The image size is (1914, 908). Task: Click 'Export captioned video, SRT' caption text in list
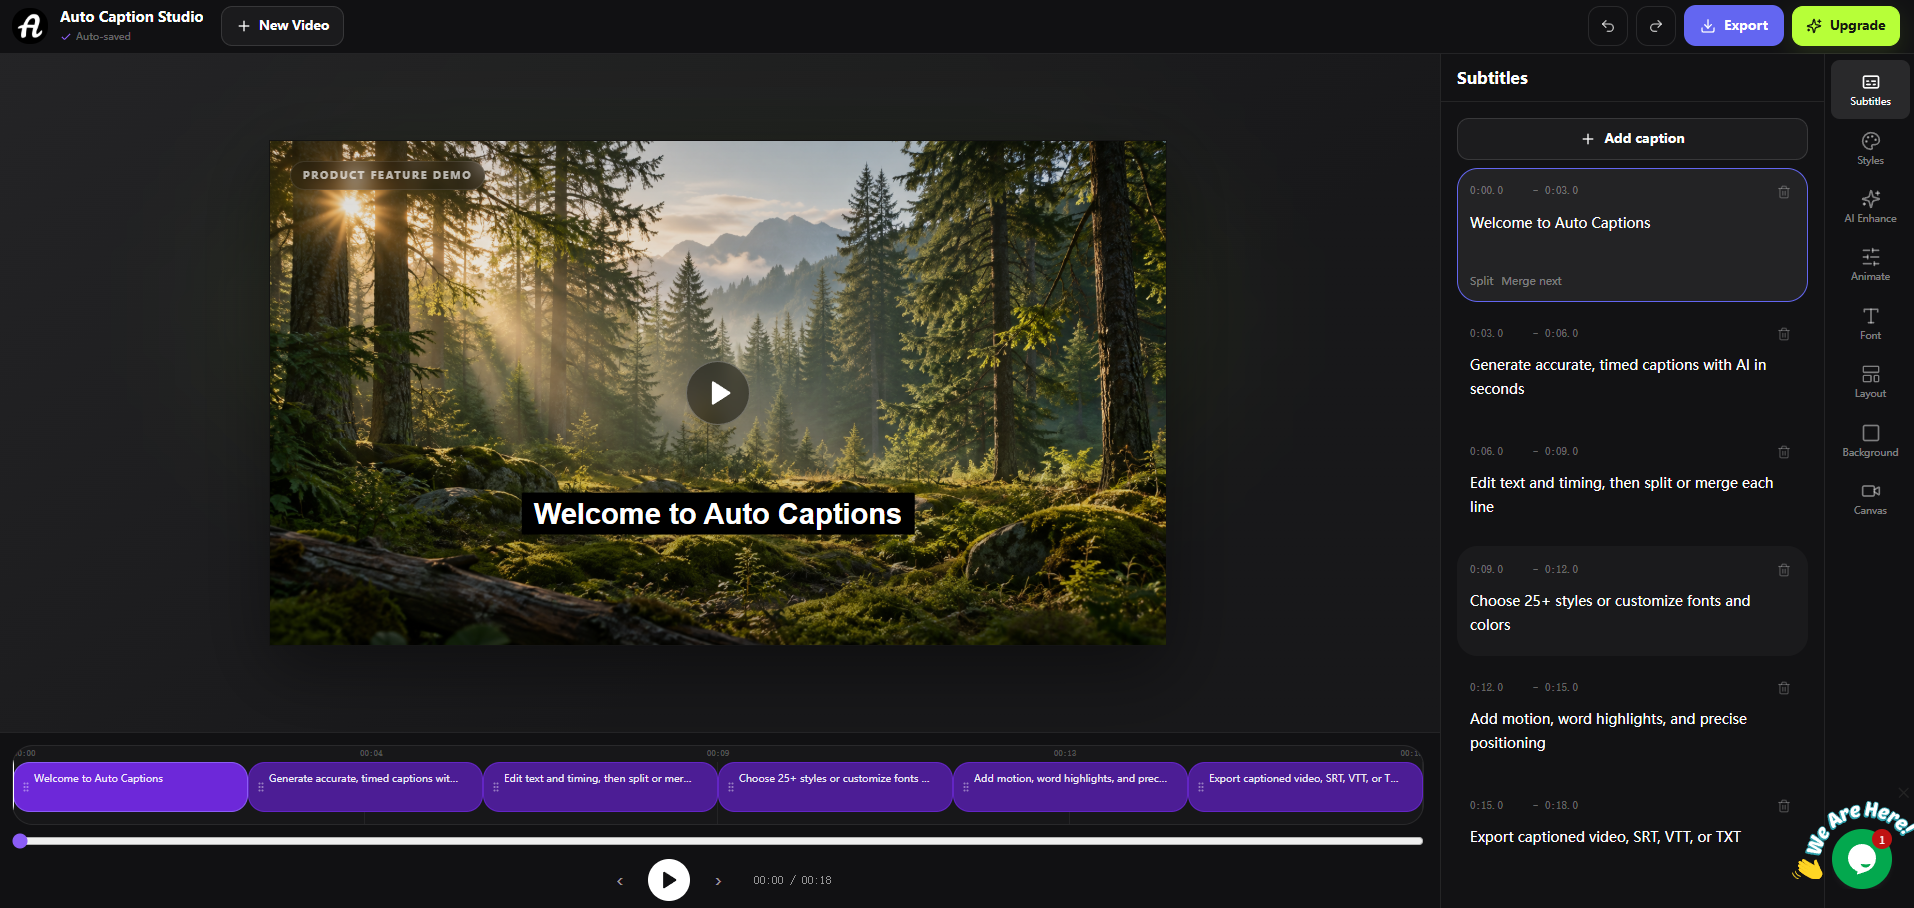click(1605, 837)
